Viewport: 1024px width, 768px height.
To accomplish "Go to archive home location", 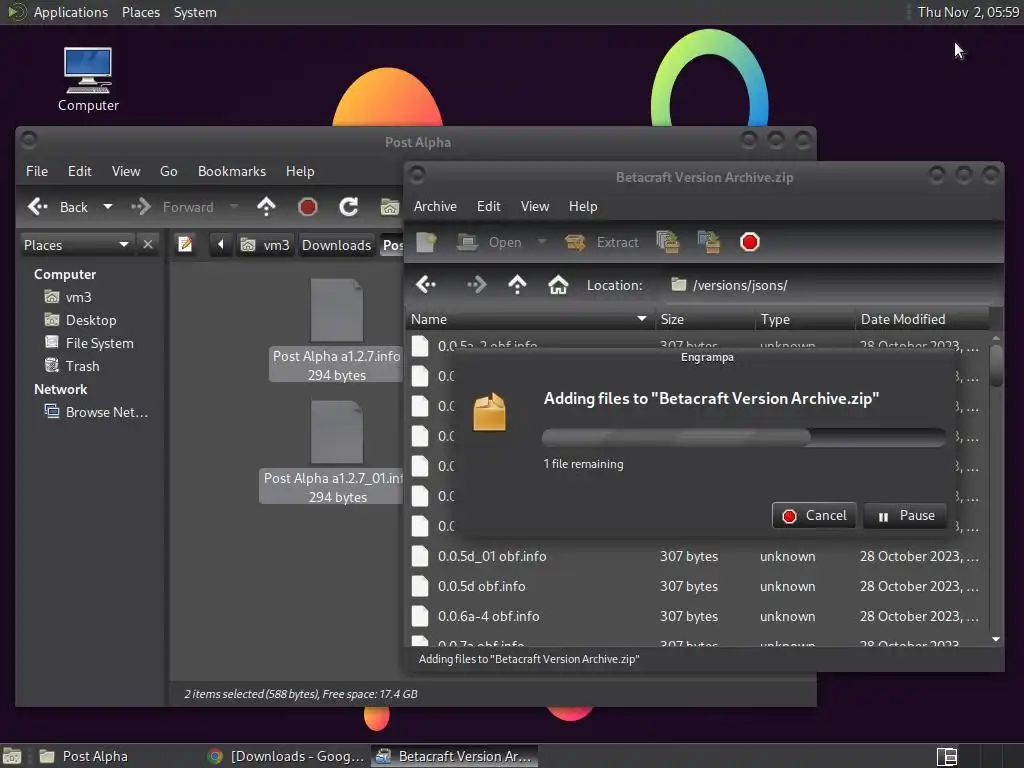I will [x=558, y=285].
